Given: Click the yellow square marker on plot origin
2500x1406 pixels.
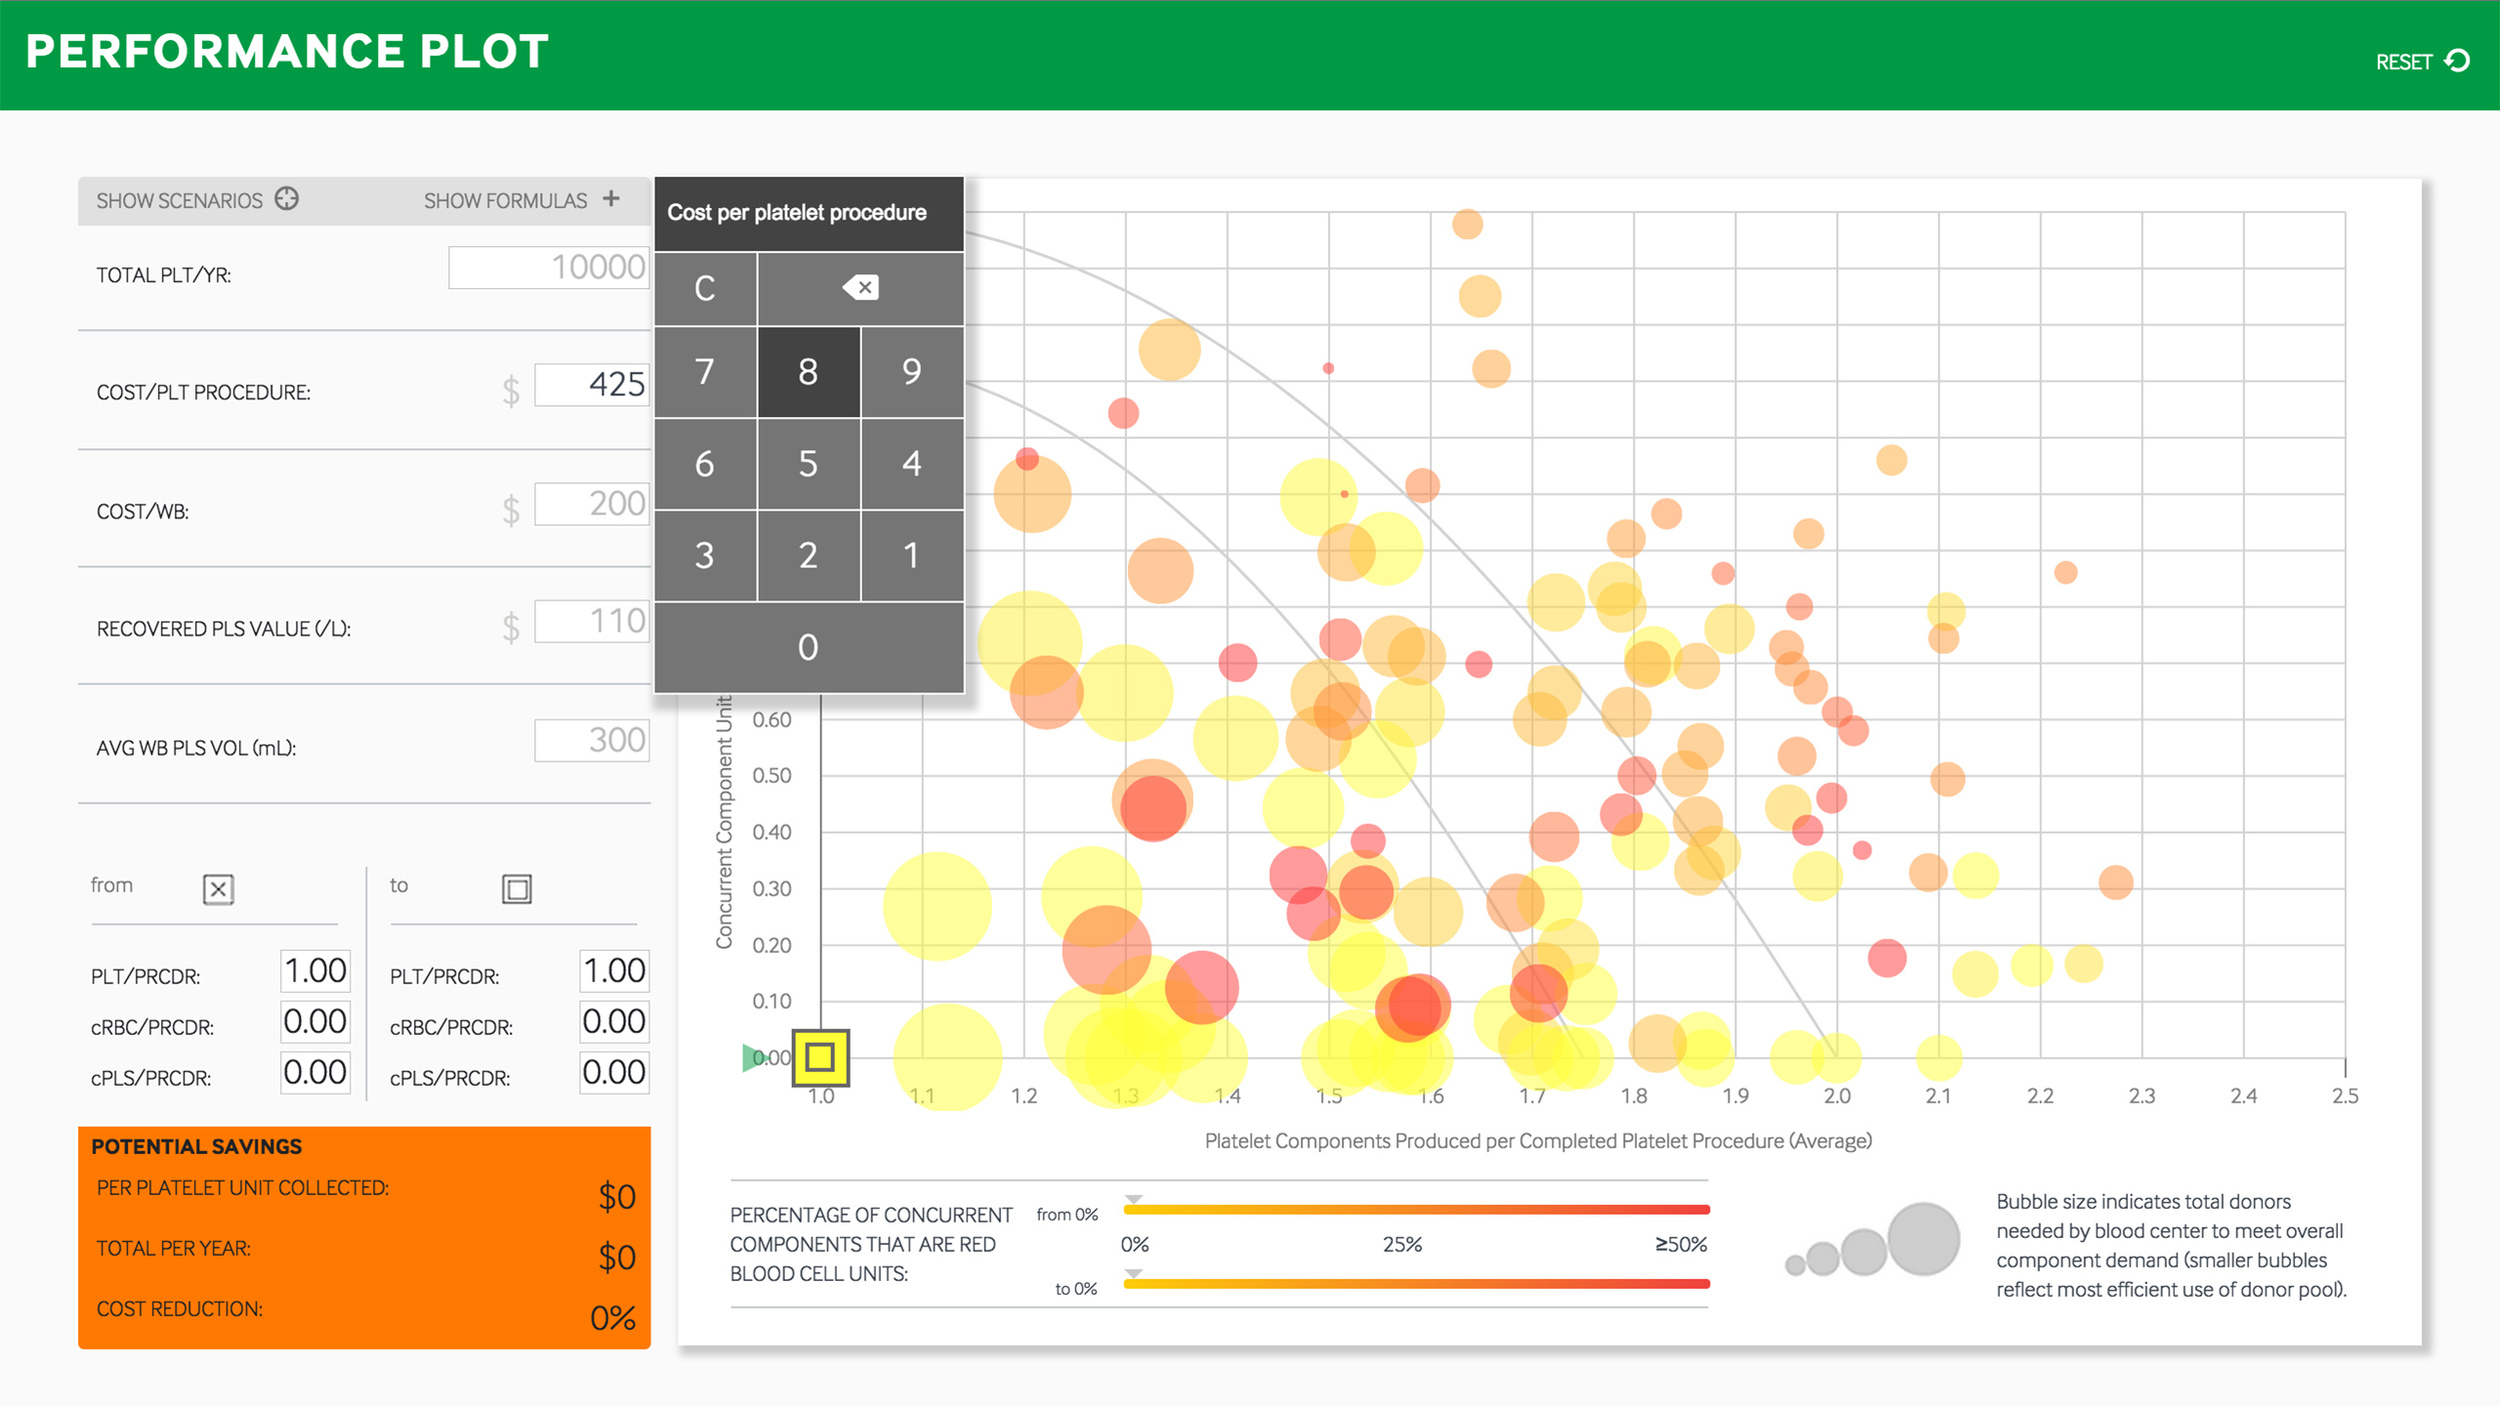Looking at the screenshot, I should (x=820, y=1057).
